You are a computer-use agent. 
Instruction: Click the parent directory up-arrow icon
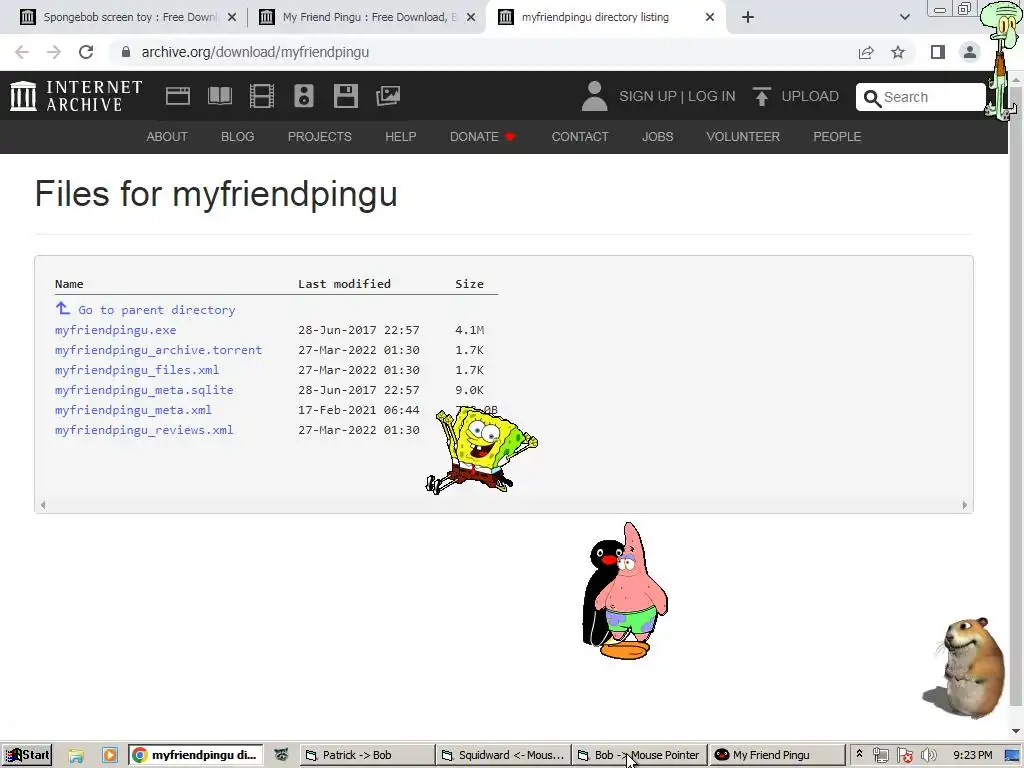point(63,308)
